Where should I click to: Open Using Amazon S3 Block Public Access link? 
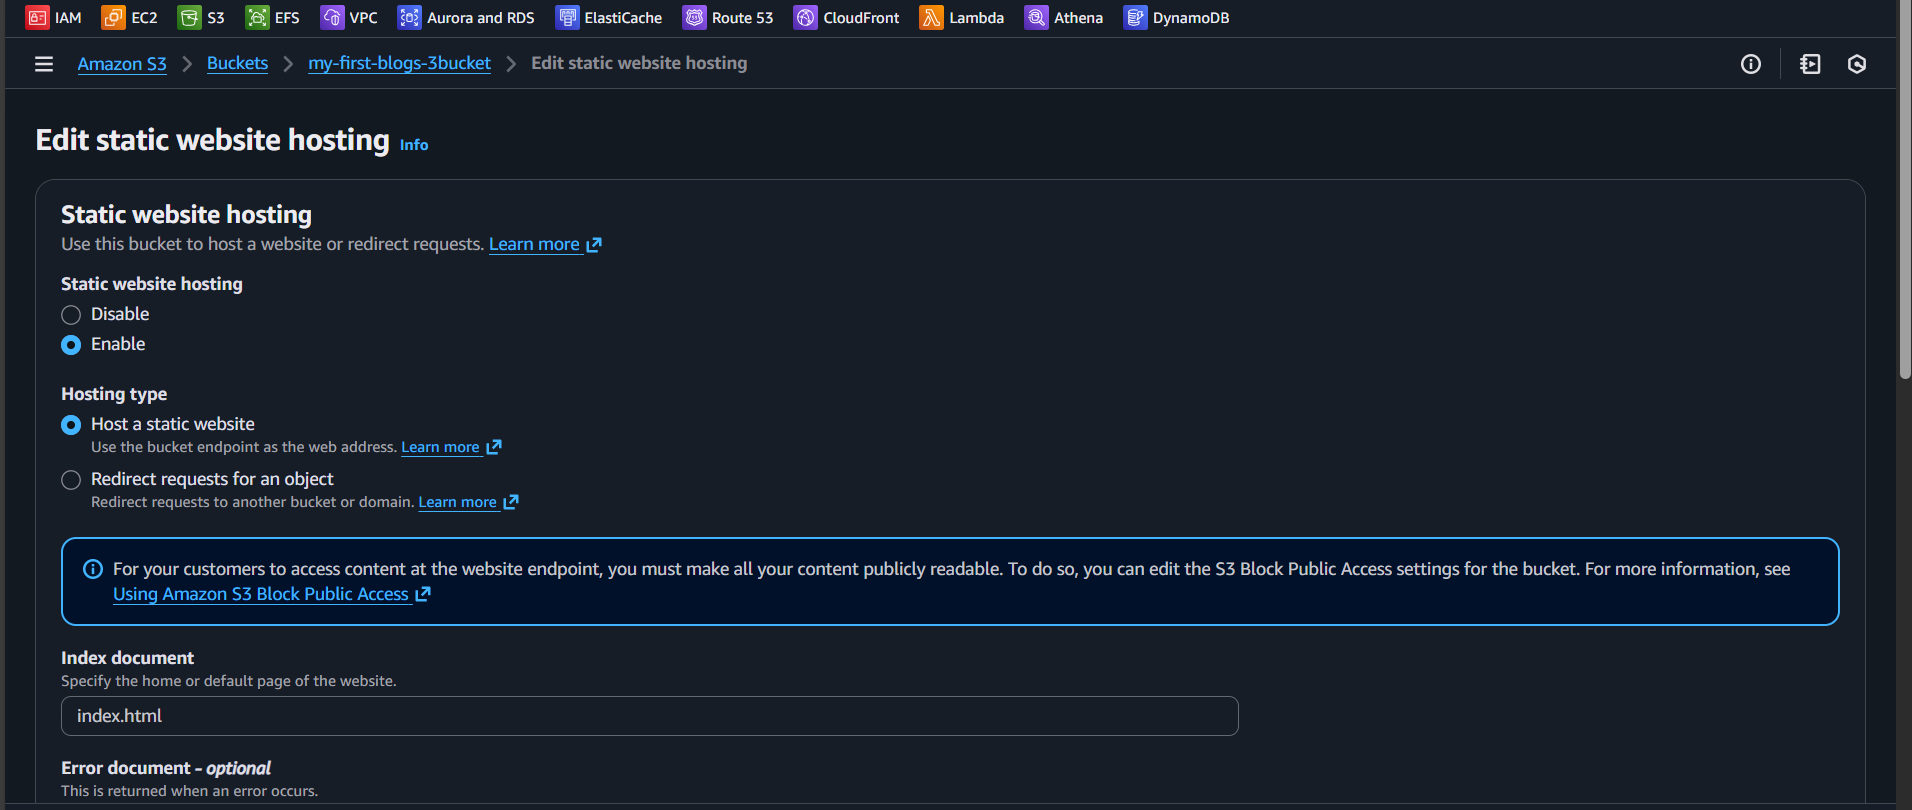(271, 594)
